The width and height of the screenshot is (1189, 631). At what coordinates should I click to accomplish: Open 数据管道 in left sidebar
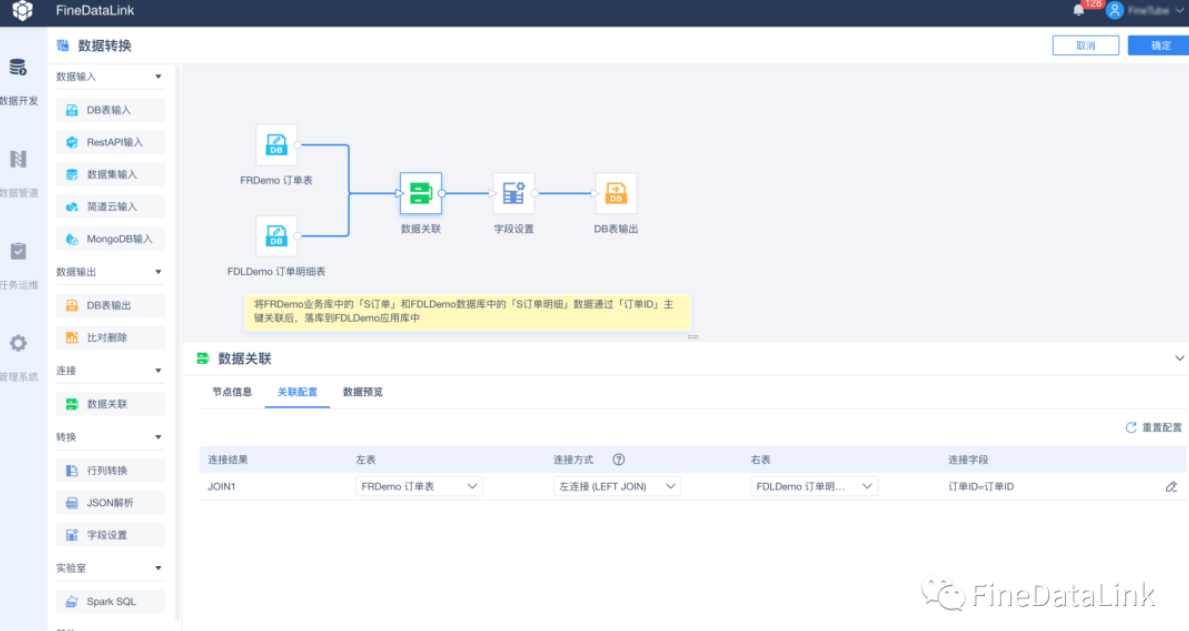(18, 174)
